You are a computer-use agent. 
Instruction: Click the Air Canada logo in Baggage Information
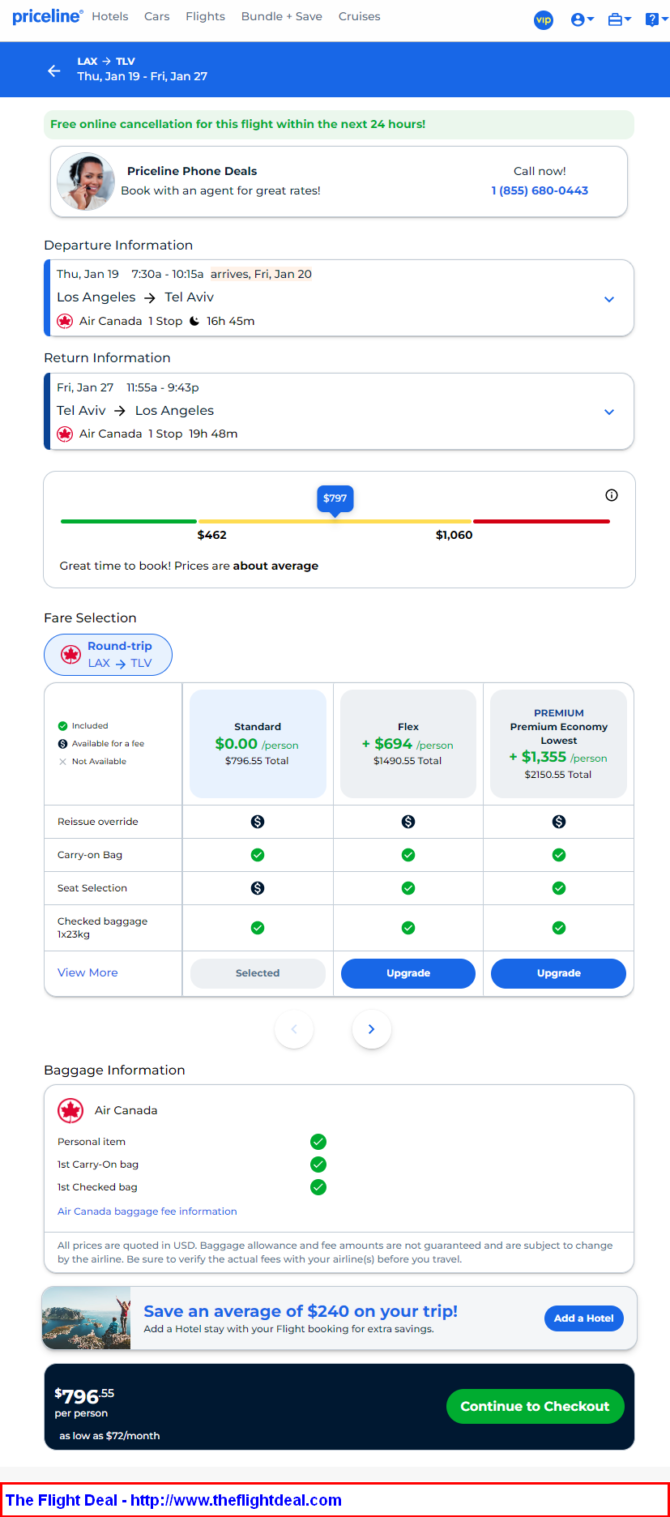pos(70,1110)
